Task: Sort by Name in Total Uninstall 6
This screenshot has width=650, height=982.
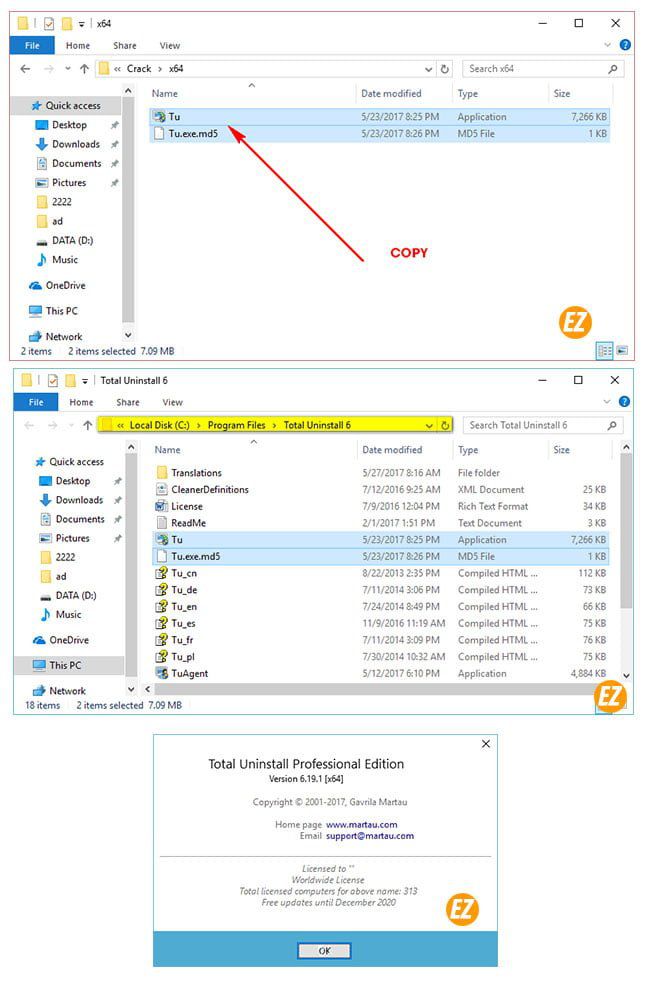Action: coord(167,450)
